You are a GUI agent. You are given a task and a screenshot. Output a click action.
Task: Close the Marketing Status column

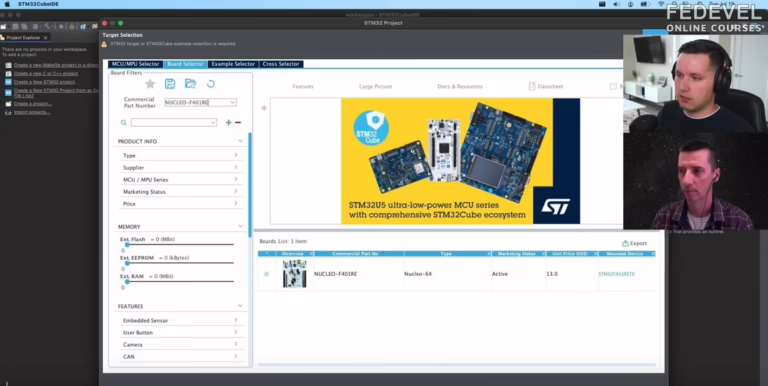[543, 254]
